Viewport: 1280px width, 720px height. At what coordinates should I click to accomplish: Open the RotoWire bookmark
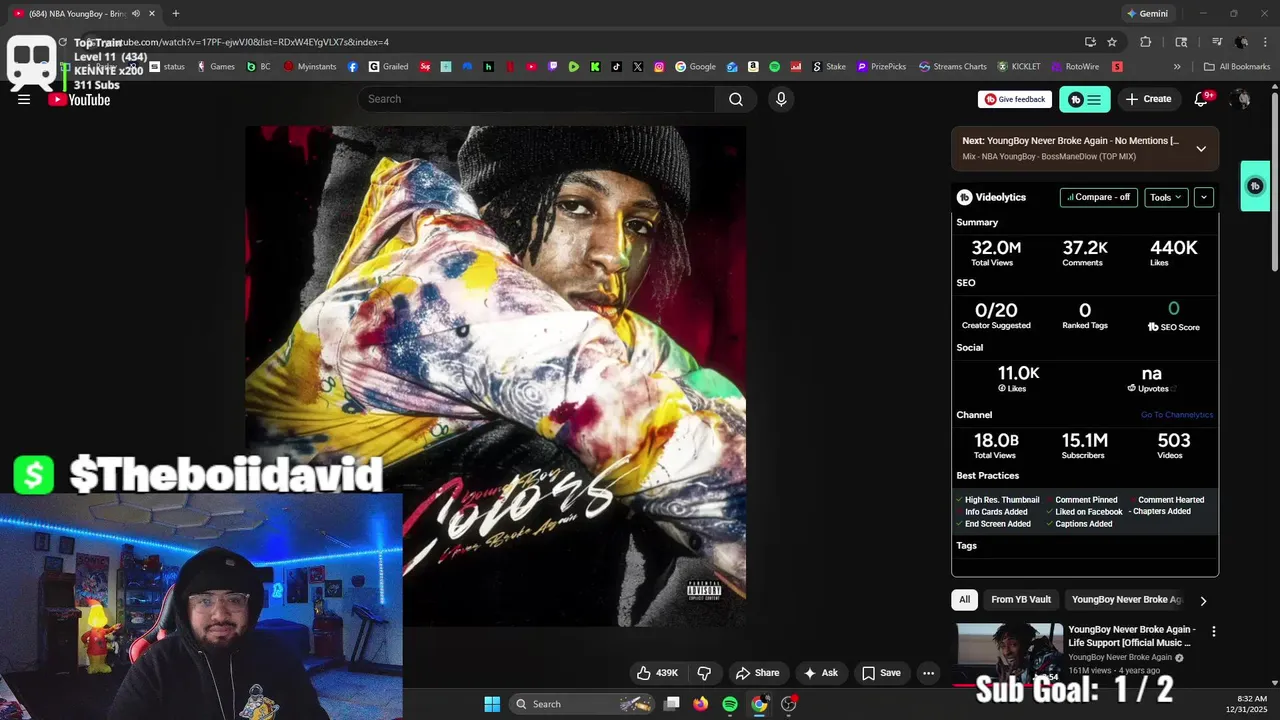point(1075,67)
